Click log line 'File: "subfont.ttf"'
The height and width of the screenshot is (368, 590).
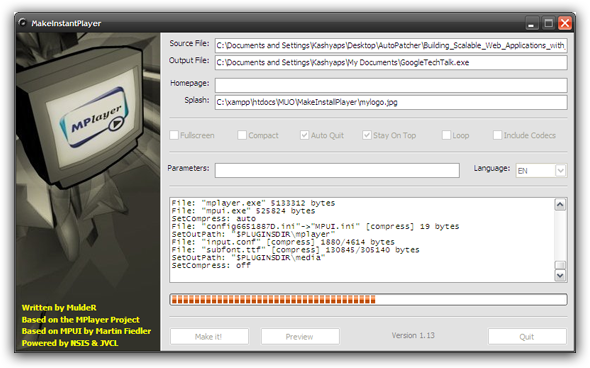[295, 250]
